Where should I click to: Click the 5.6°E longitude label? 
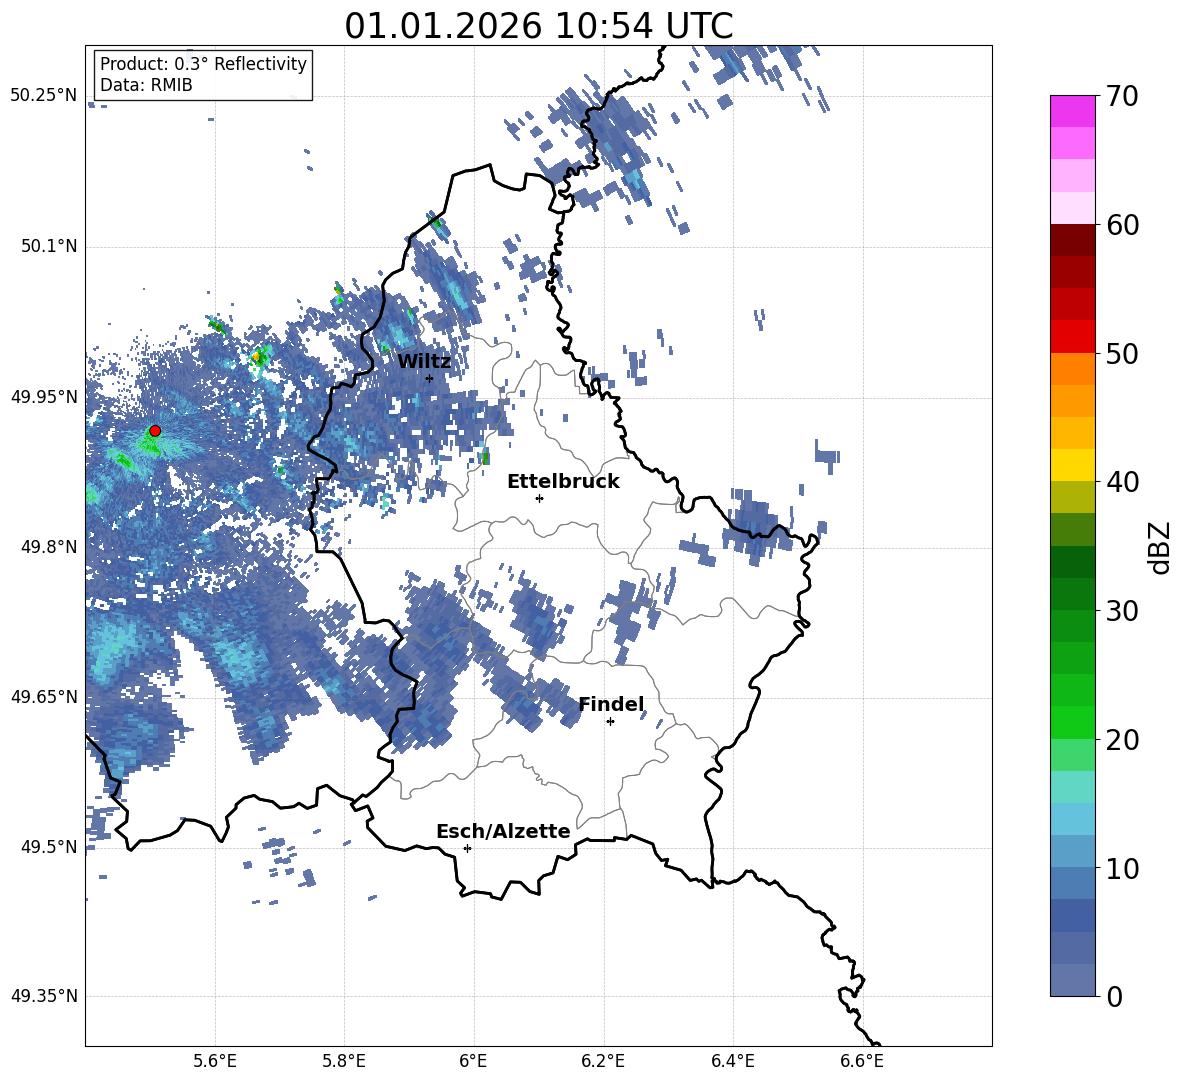click(x=215, y=1062)
